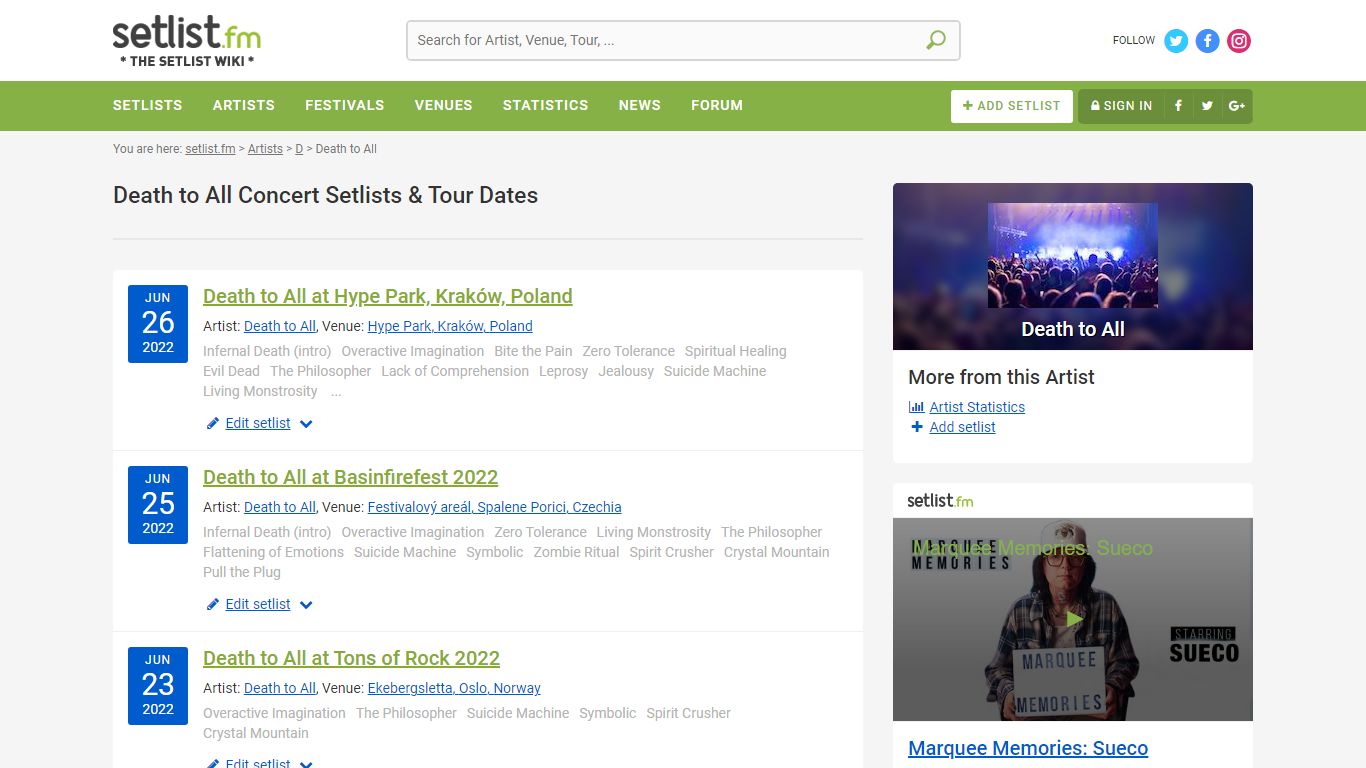
Task: Open venue Ekebergsletta, Oslo, Norway
Action: point(454,688)
